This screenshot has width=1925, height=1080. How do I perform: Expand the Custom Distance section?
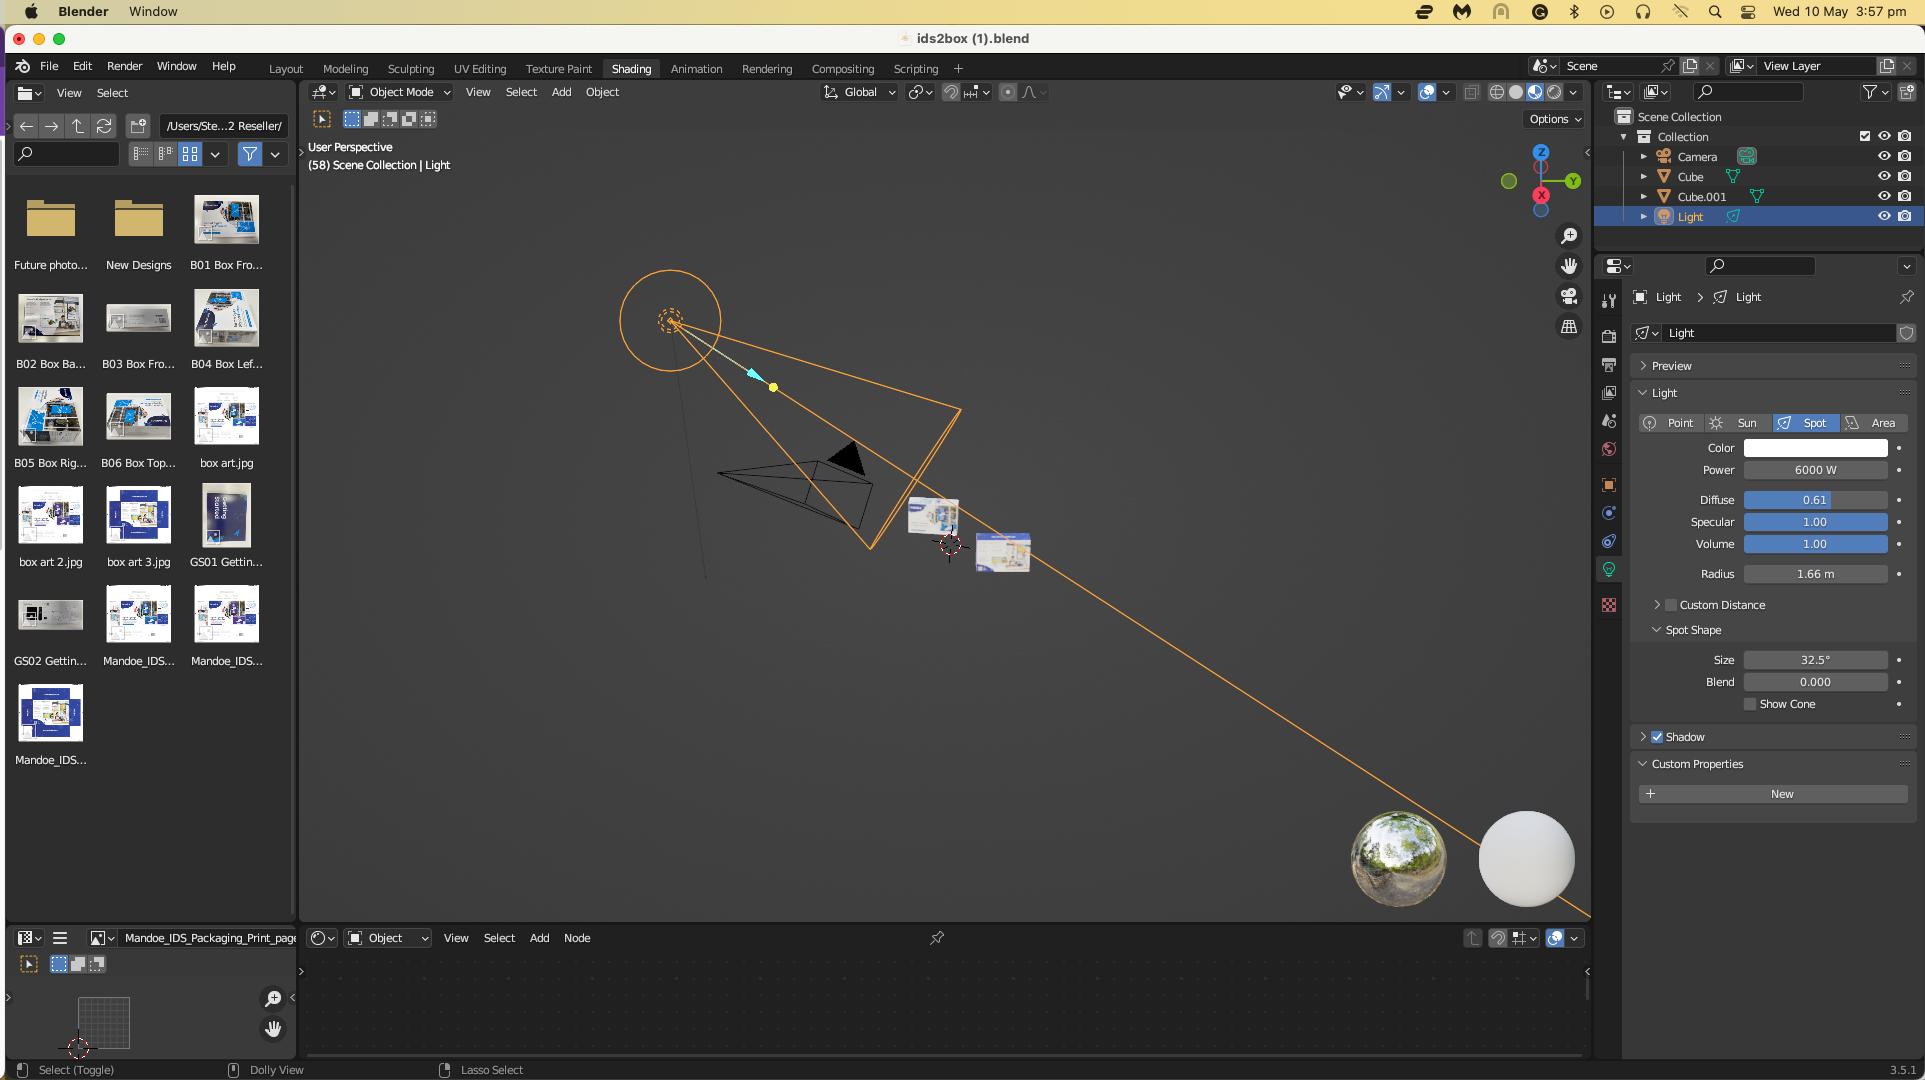[x=1659, y=605]
